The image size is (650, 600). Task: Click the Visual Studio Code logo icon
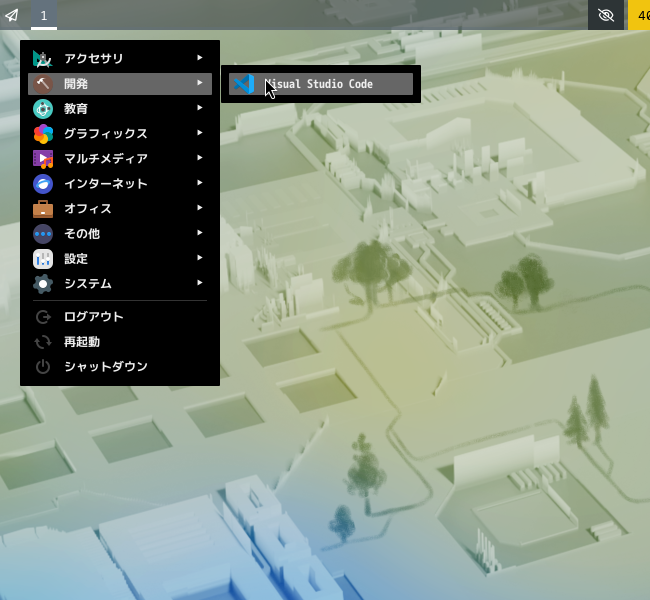point(244,84)
